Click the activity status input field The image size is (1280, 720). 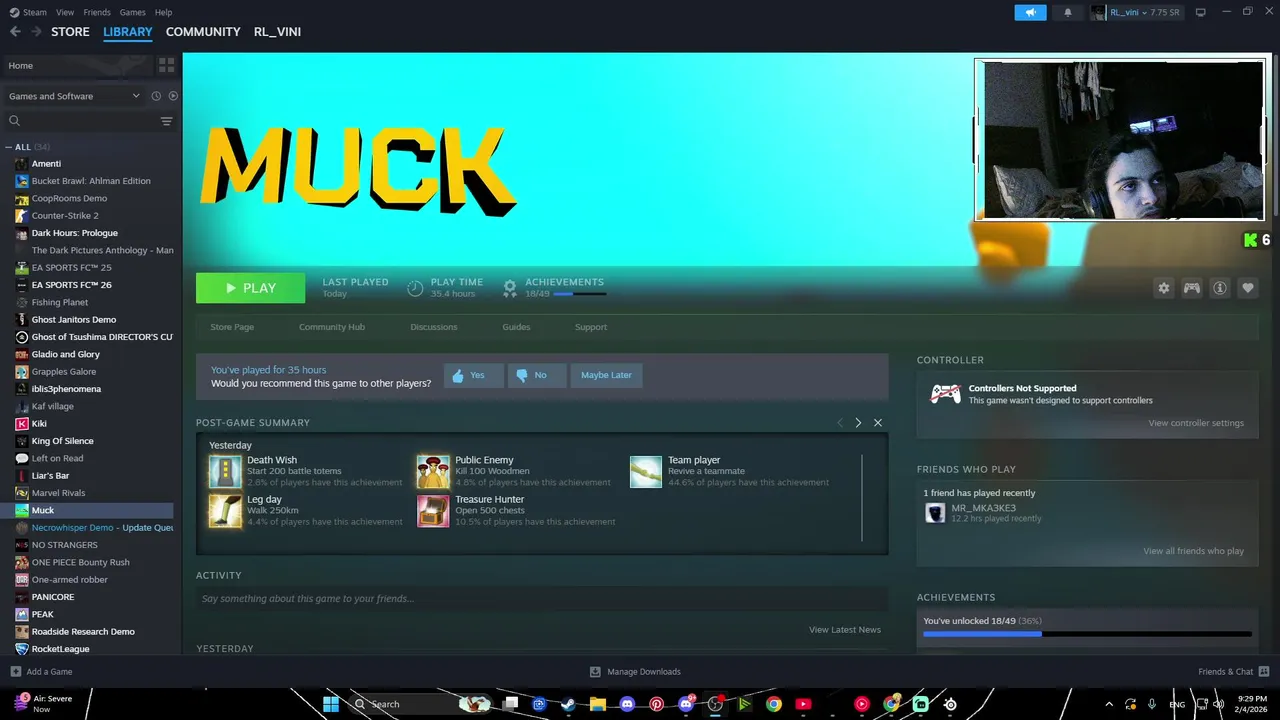pos(542,598)
